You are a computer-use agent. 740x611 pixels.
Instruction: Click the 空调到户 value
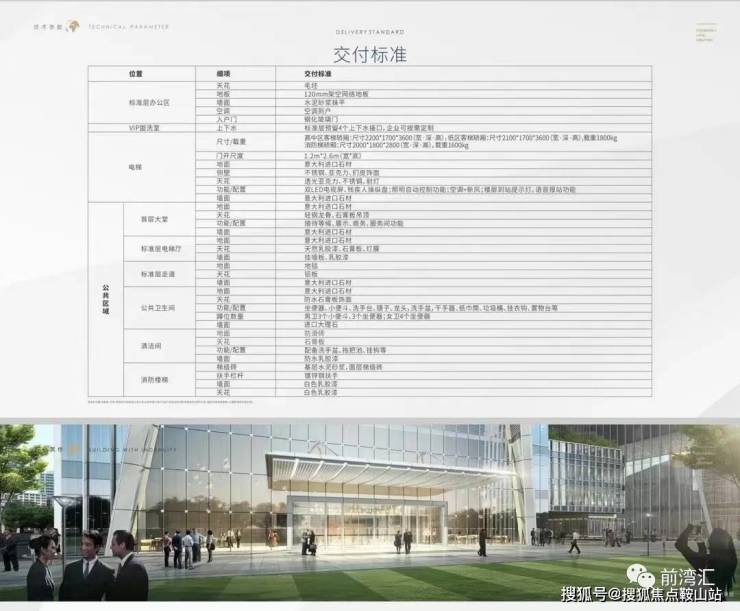[x=318, y=111]
